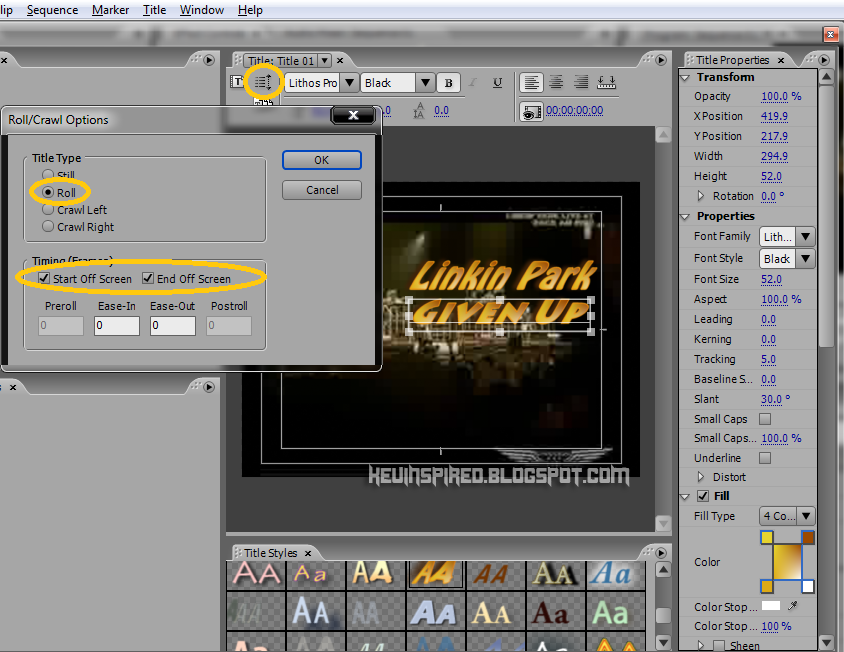
Task: Uncheck the Start Off Screen checkbox
Action: pos(42,279)
